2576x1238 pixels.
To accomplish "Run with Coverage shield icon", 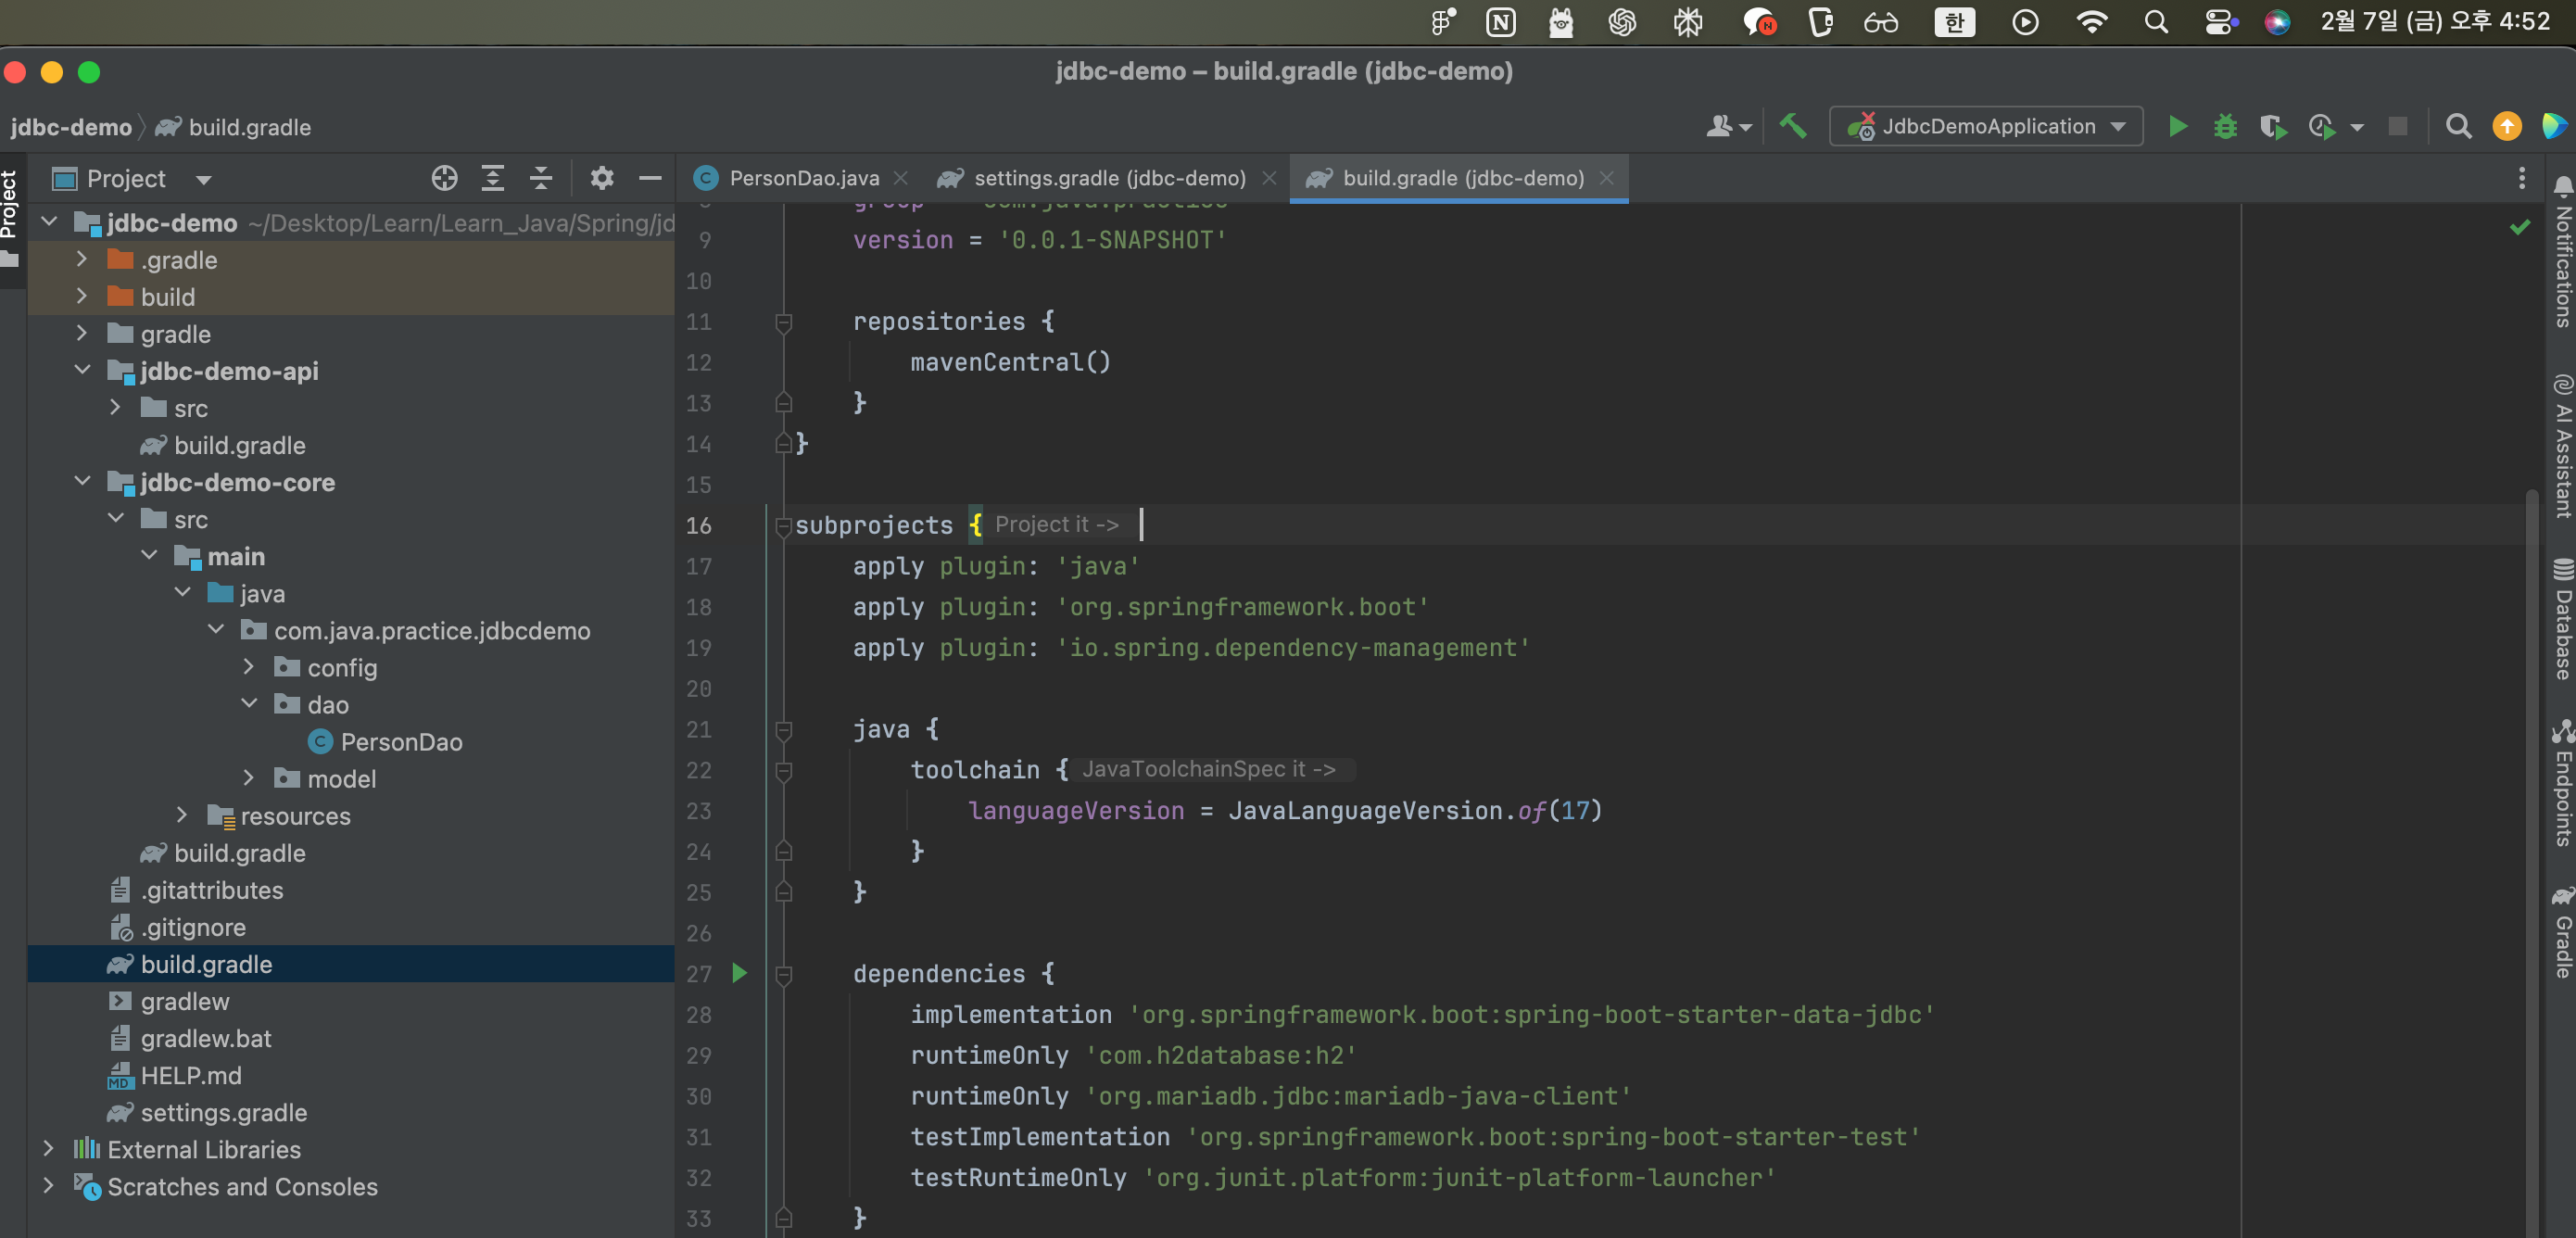I will point(2272,127).
